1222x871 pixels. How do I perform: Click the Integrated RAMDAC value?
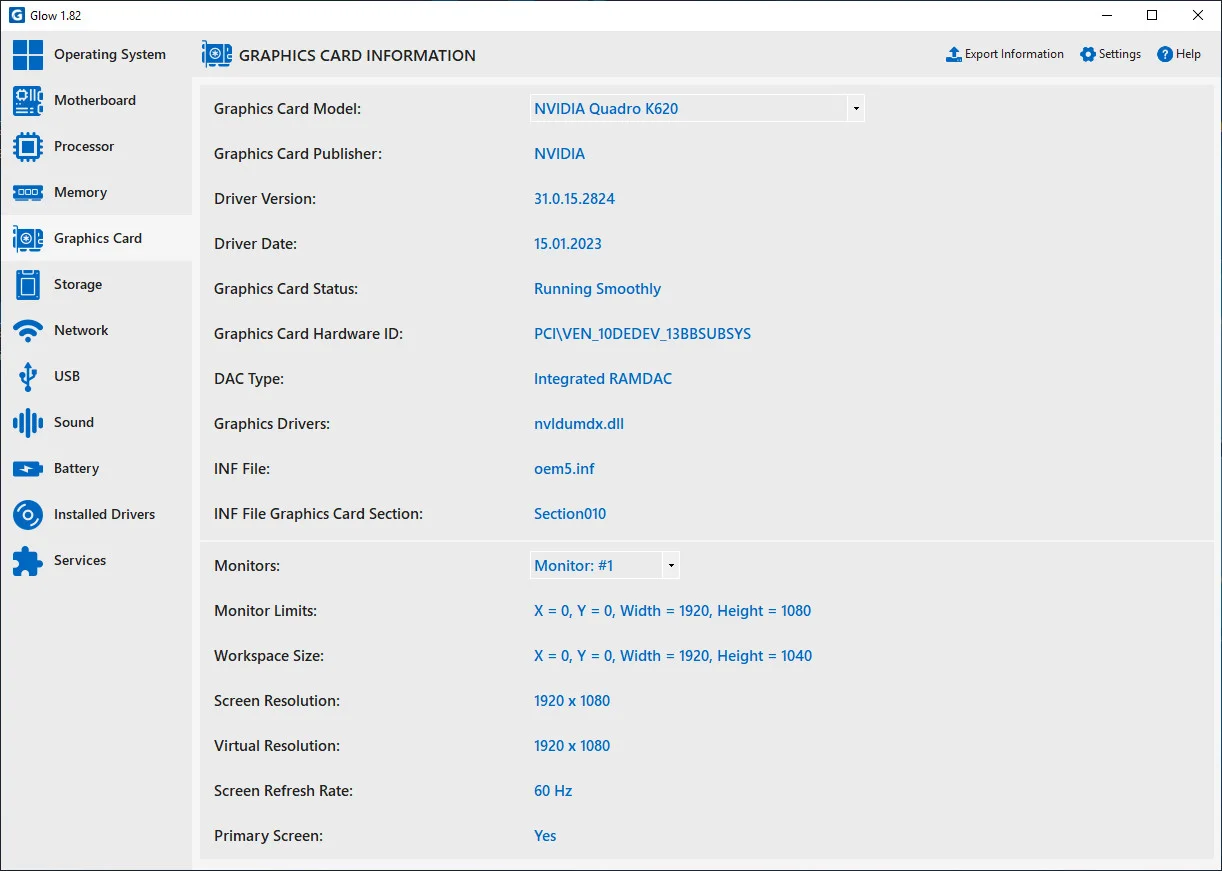[x=603, y=379]
